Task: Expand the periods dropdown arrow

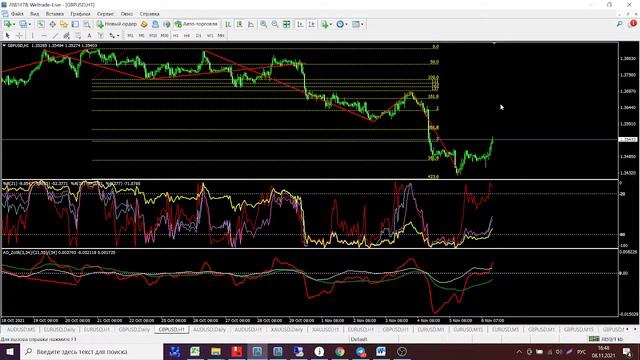Action: point(347,24)
